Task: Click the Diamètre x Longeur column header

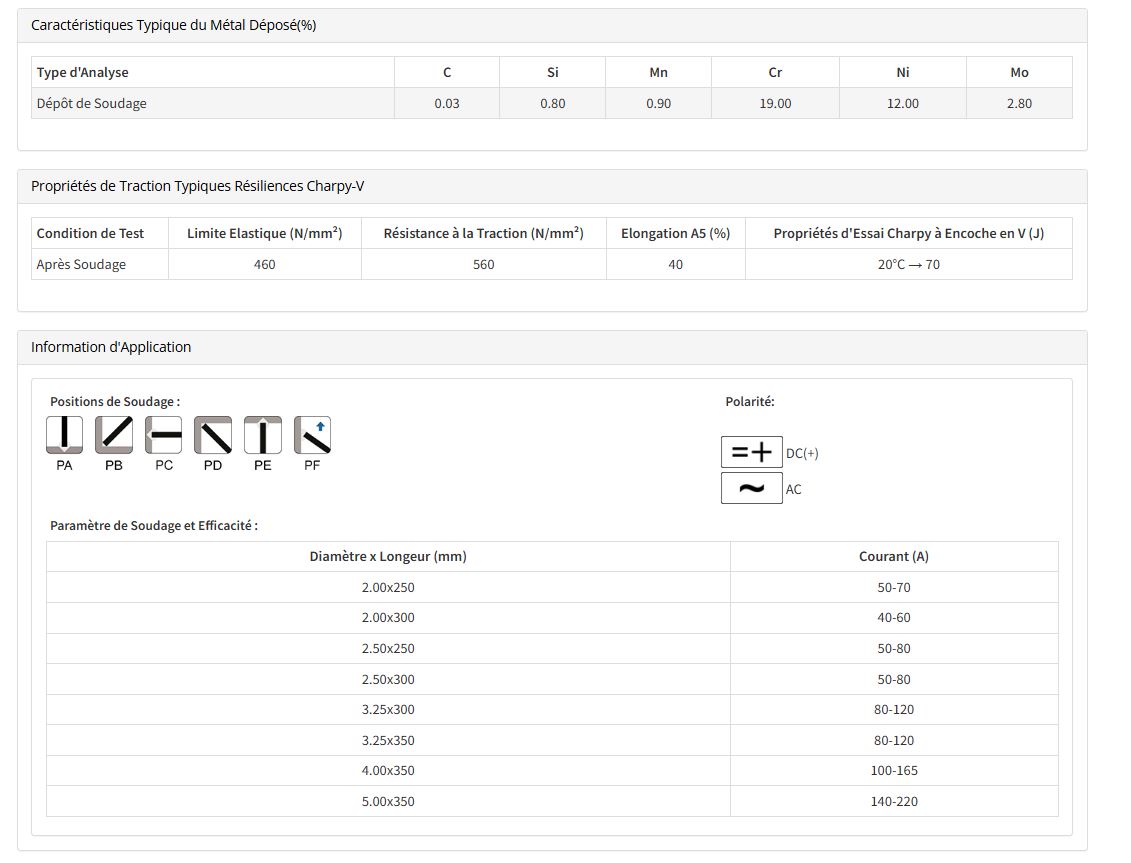Action: coord(388,556)
